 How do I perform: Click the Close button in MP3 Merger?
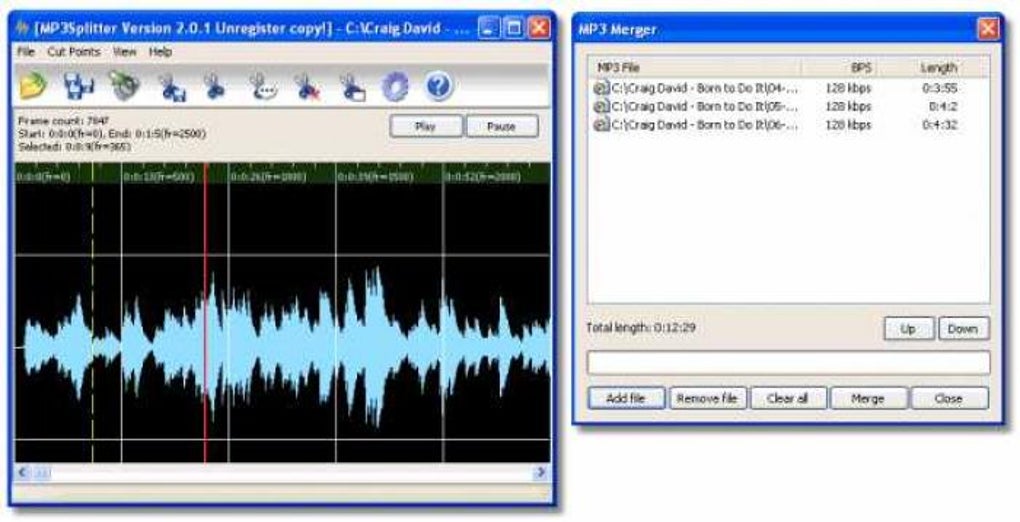coord(949,398)
